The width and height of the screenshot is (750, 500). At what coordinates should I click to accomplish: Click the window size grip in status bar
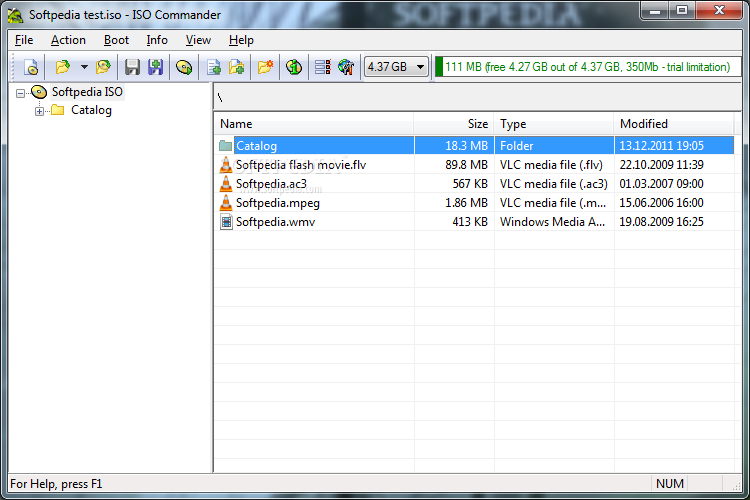[736, 485]
